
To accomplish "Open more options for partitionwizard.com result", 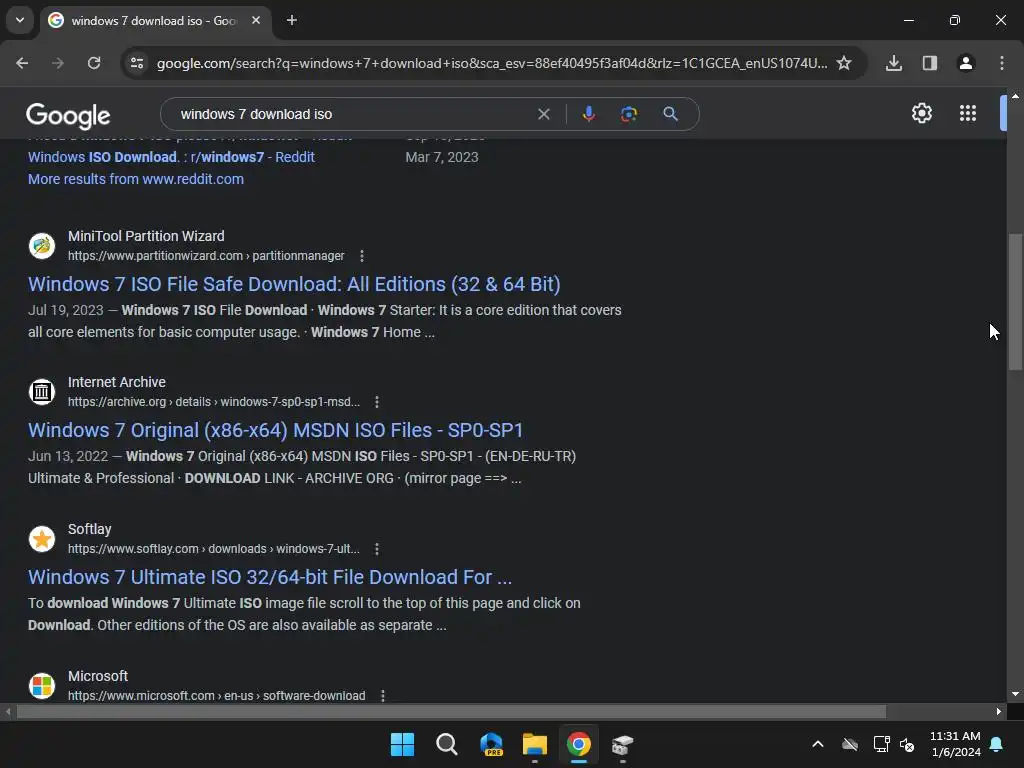I will (362, 256).
